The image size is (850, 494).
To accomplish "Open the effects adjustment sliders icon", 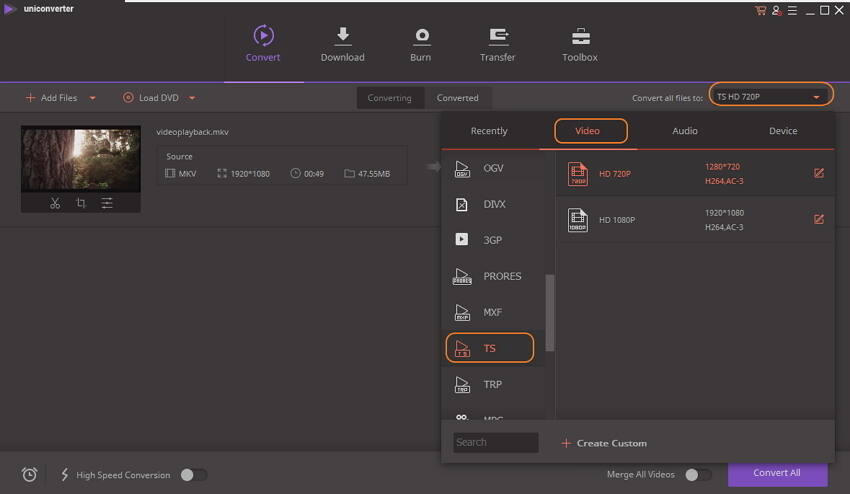I will tap(107, 203).
